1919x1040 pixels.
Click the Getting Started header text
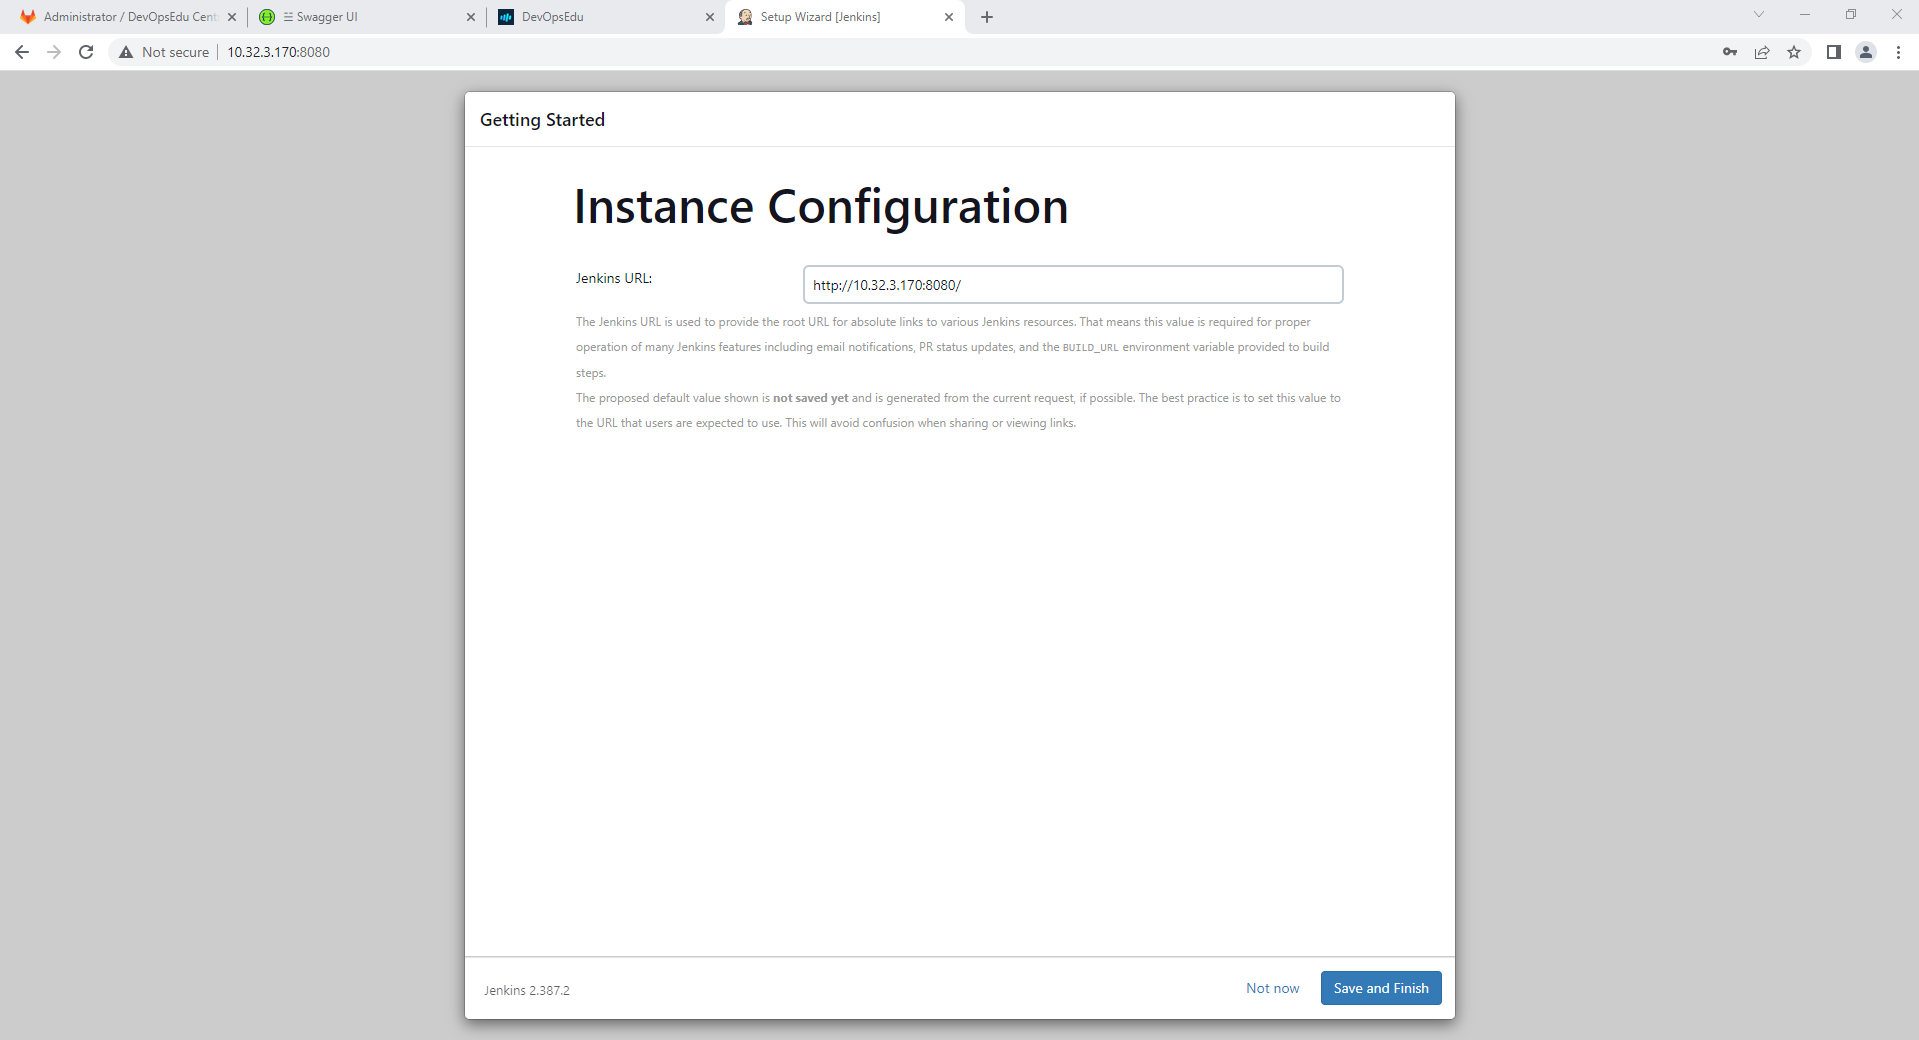click(542, 120)
